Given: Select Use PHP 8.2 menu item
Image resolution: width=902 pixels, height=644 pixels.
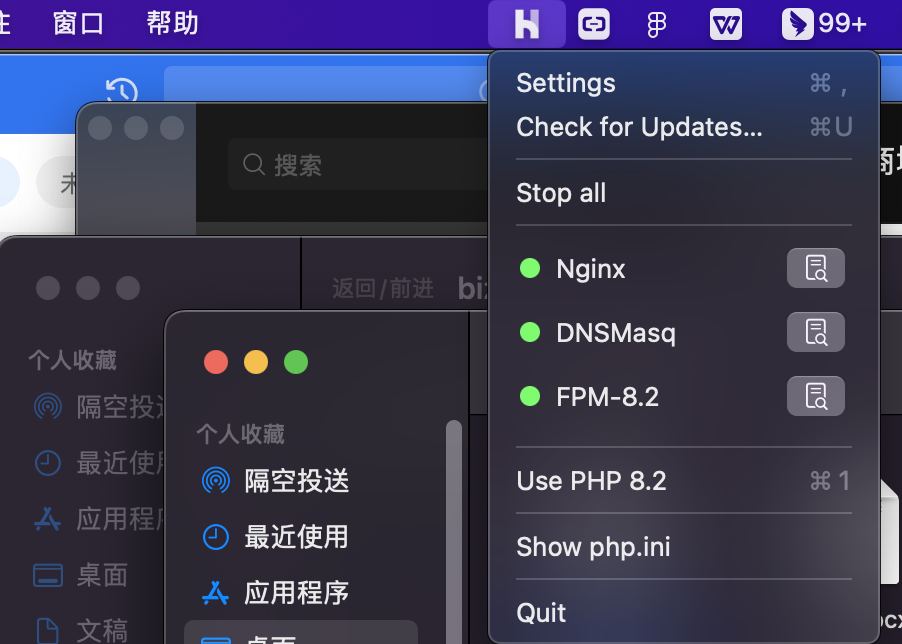Looking at the screenshot, I should click(x=684, y=481).
